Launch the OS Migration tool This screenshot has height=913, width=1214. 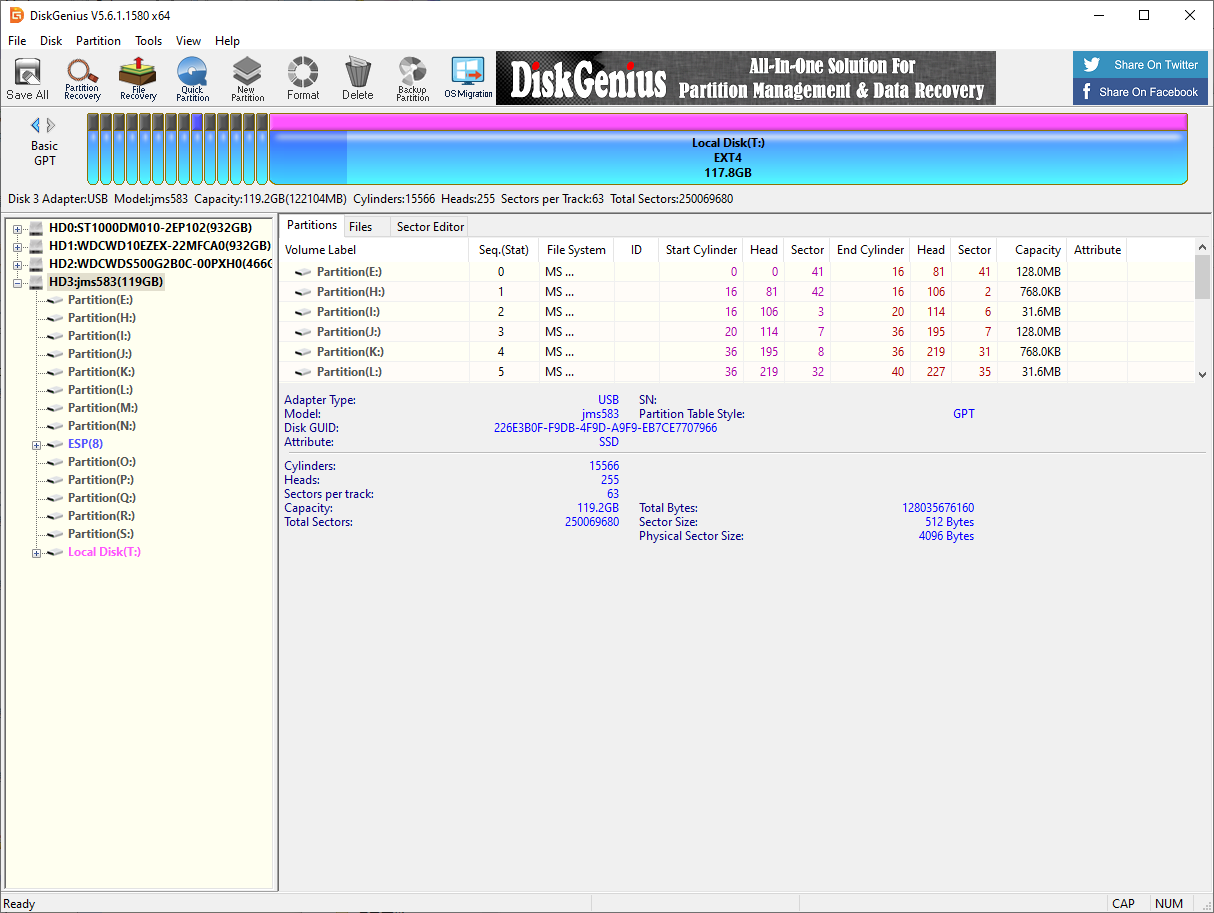(x=468, y=78)
